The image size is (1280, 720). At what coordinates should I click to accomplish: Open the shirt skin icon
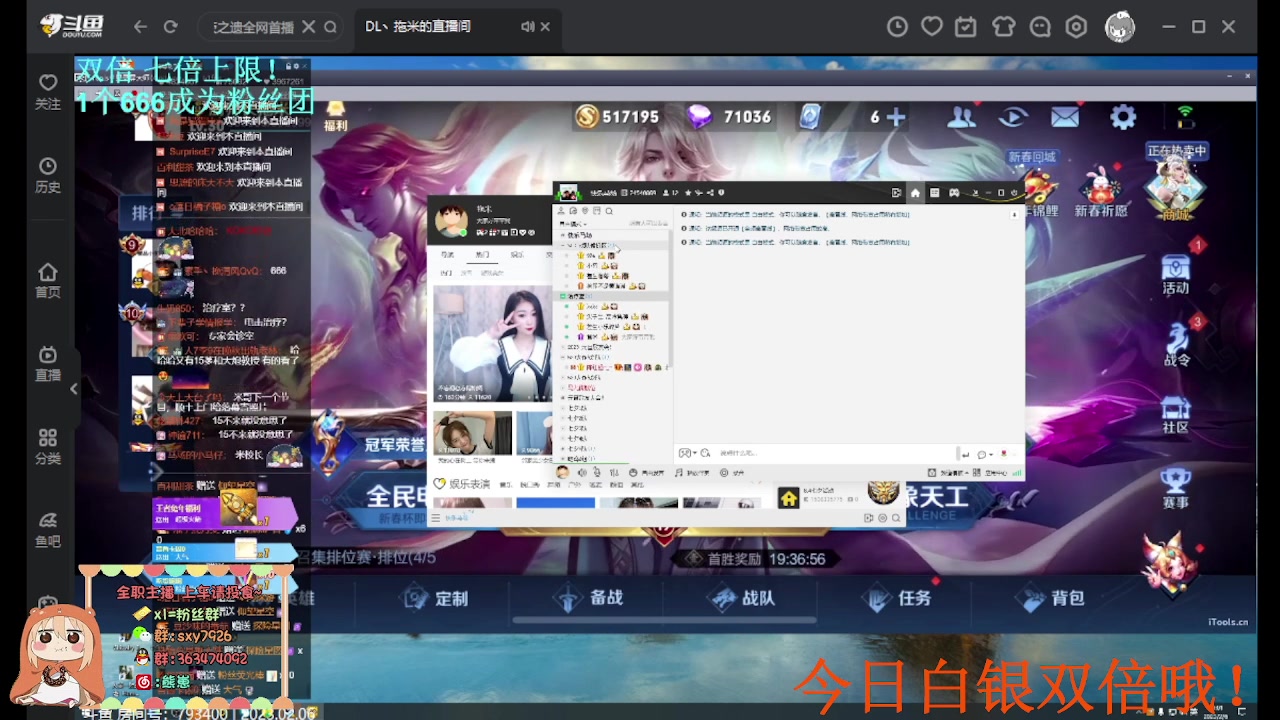1003,27
